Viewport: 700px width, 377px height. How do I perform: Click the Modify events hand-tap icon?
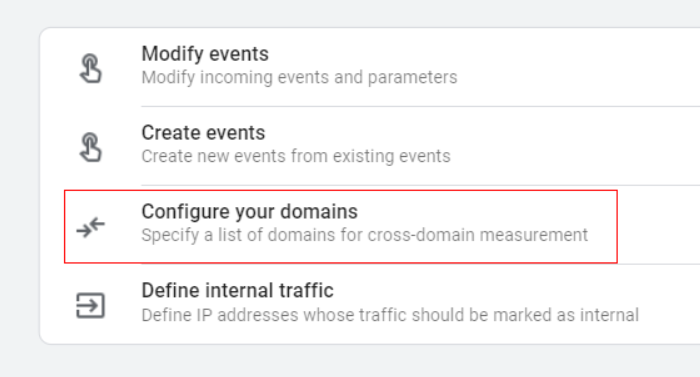[x=91, y=68]
